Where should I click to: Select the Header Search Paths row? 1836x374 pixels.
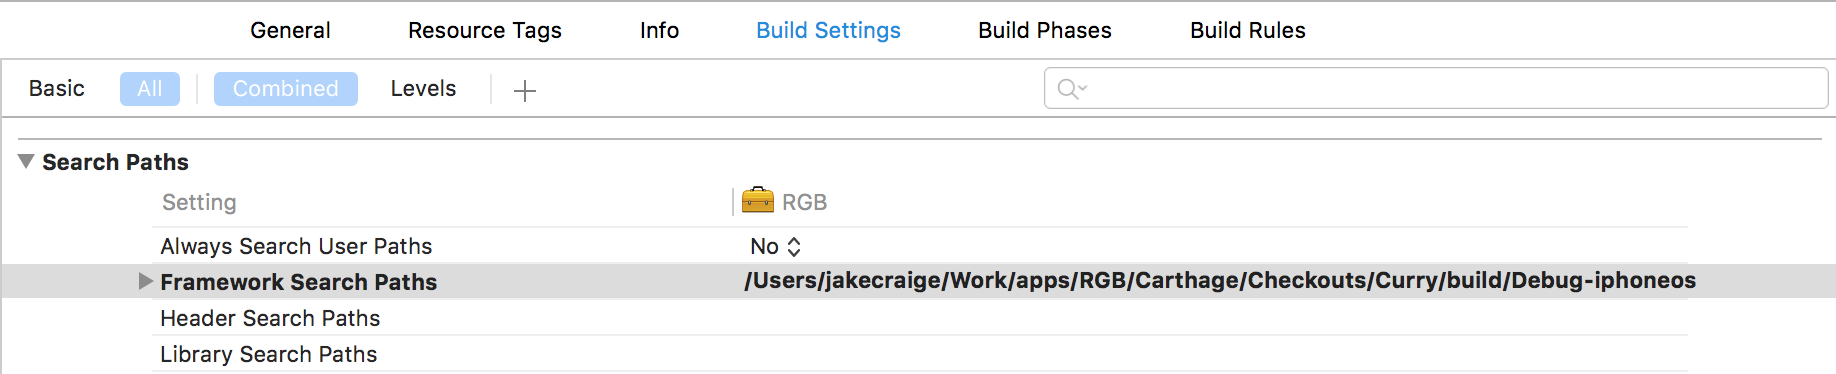(x=919, y=318)
